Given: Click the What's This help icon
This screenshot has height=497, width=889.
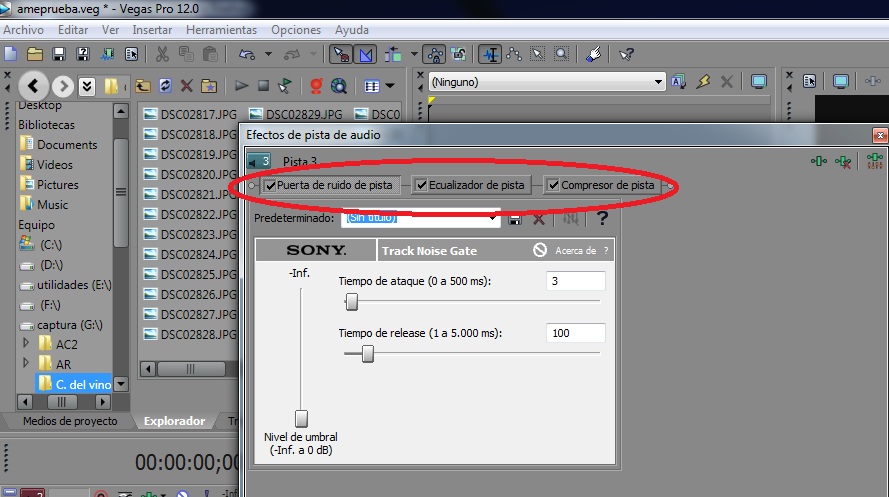Looking at the screenshot, I should (x=626, y=54).
